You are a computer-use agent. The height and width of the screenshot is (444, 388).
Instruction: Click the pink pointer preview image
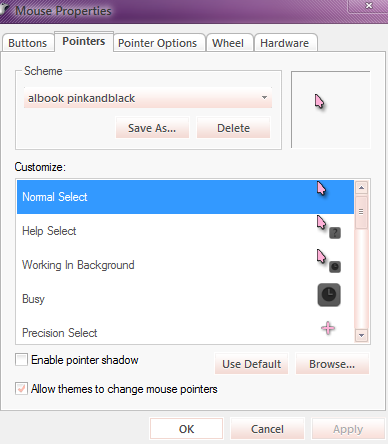coord(320,101)
